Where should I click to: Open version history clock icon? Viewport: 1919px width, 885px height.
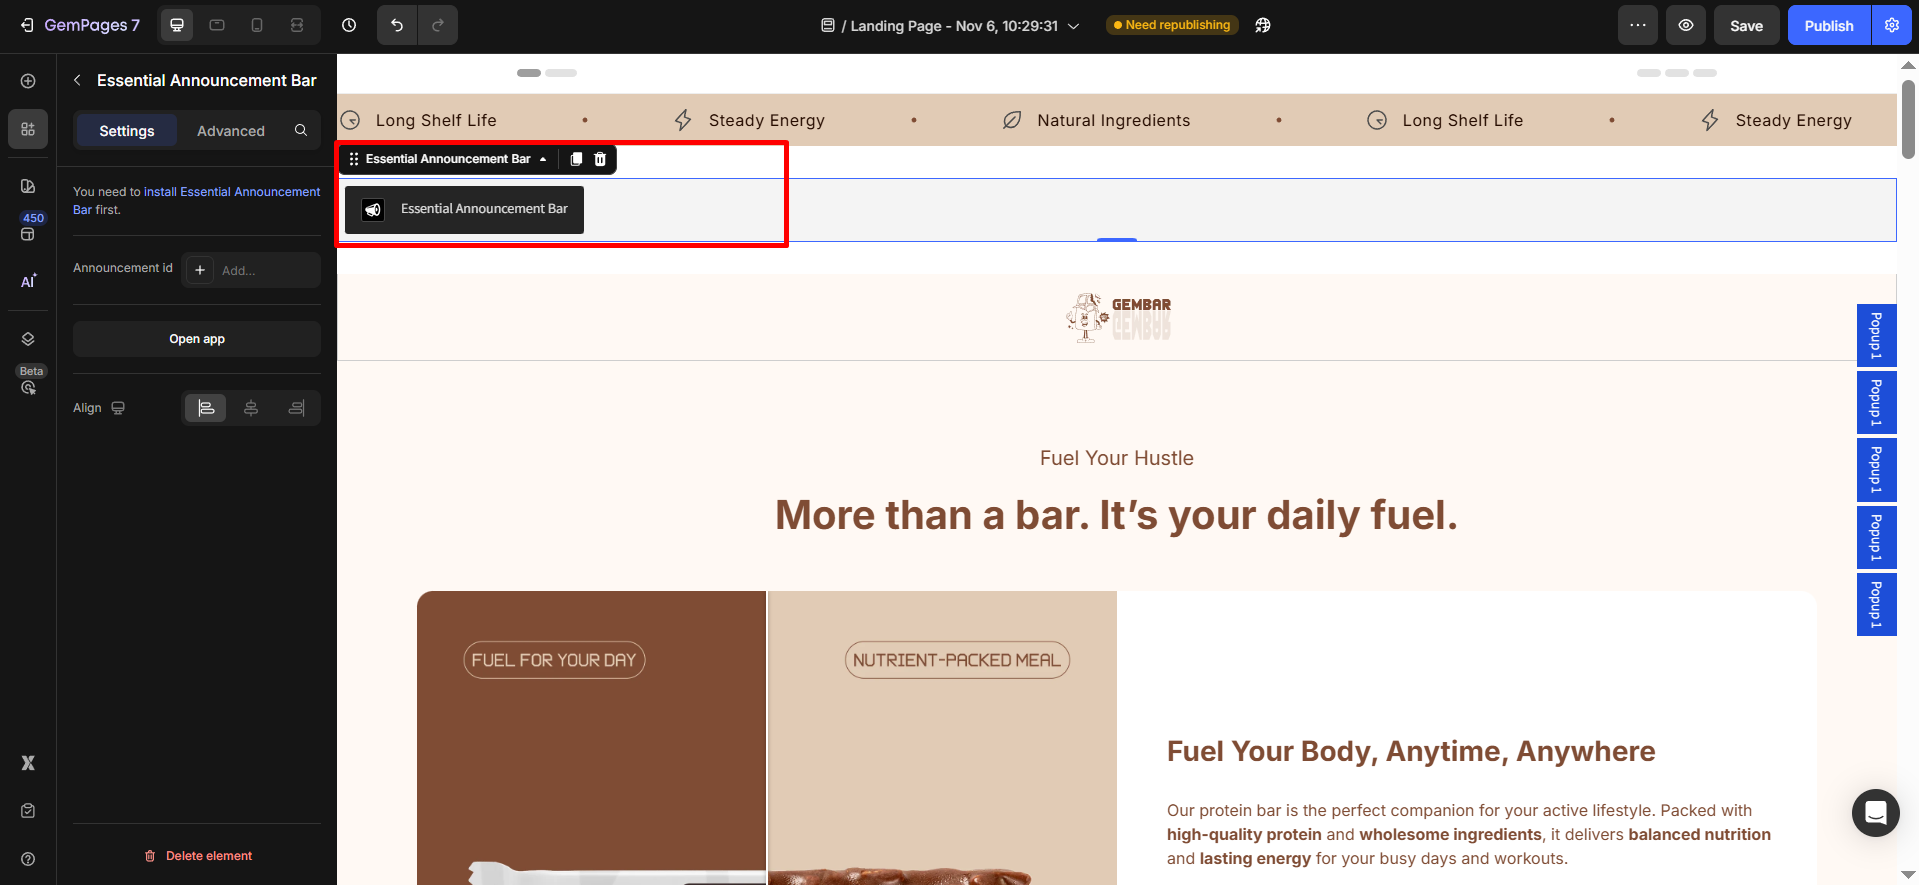[349, 25]
